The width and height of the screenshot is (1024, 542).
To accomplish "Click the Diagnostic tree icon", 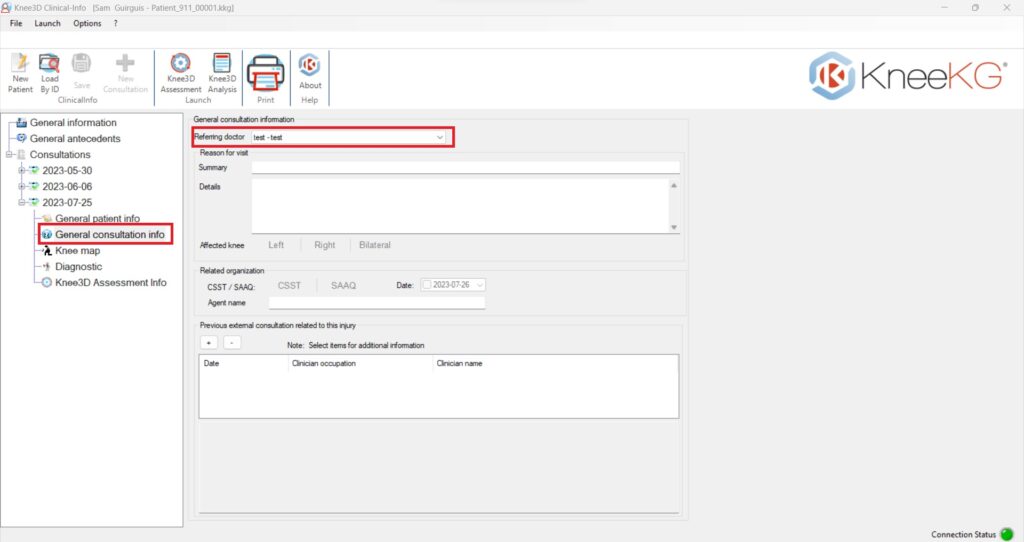I will 47,266.
